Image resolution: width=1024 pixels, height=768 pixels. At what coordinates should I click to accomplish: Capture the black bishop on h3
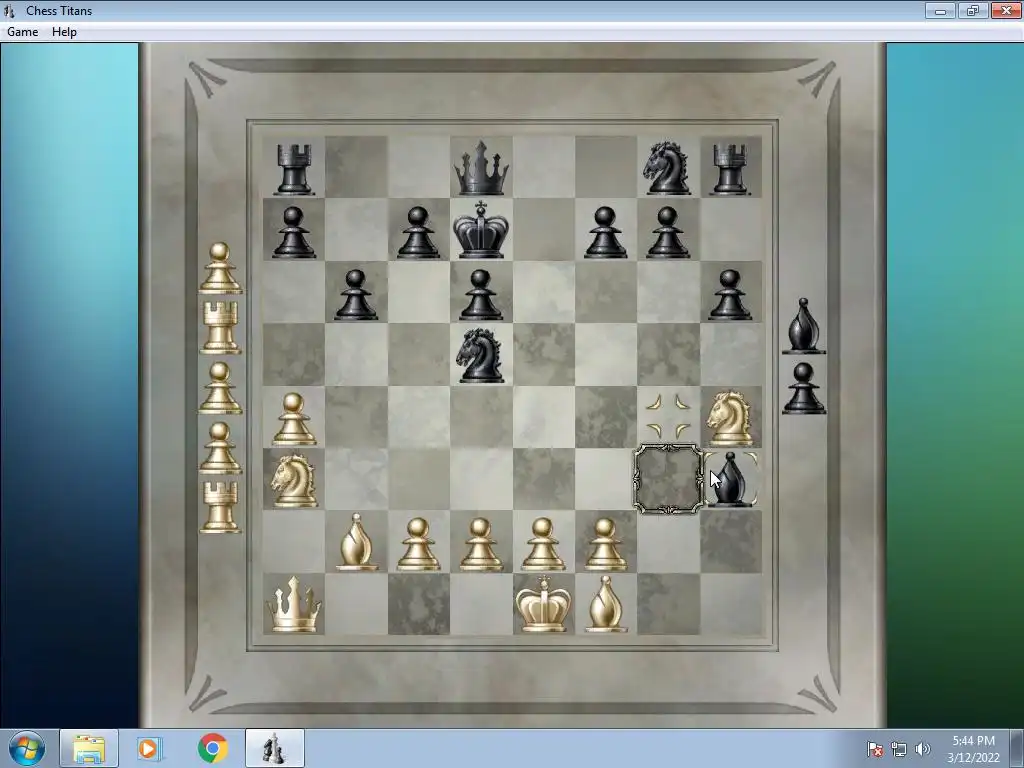tap(730, 479)
